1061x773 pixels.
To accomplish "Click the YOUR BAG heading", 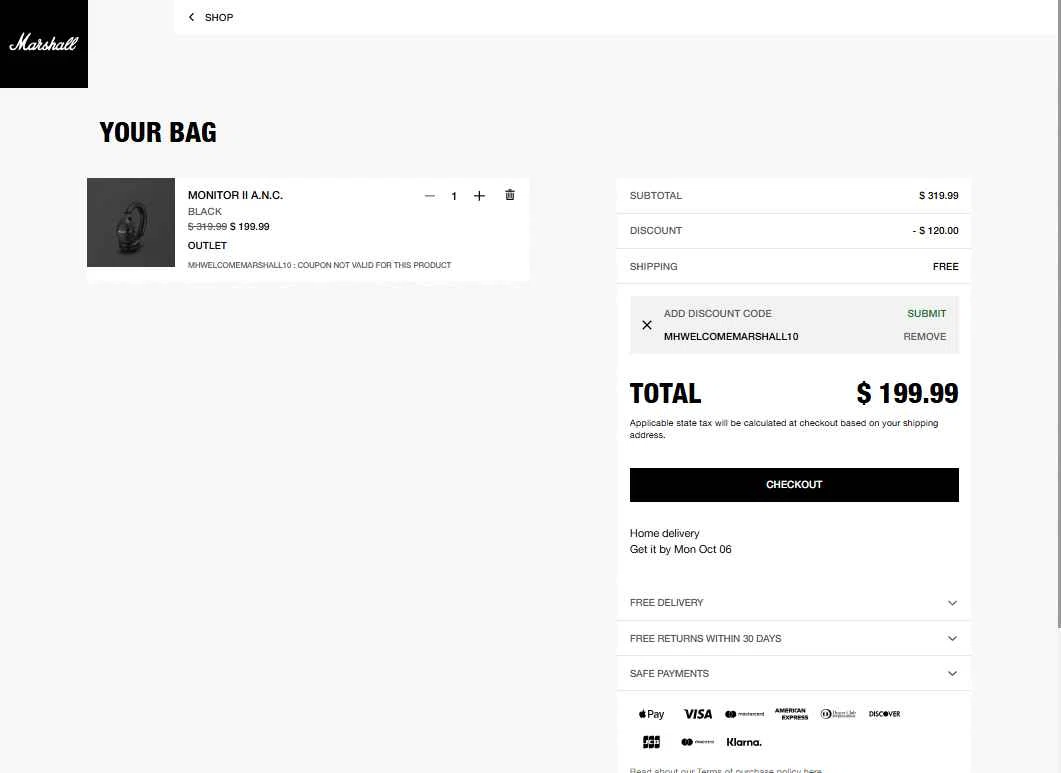I will (158, 132).
